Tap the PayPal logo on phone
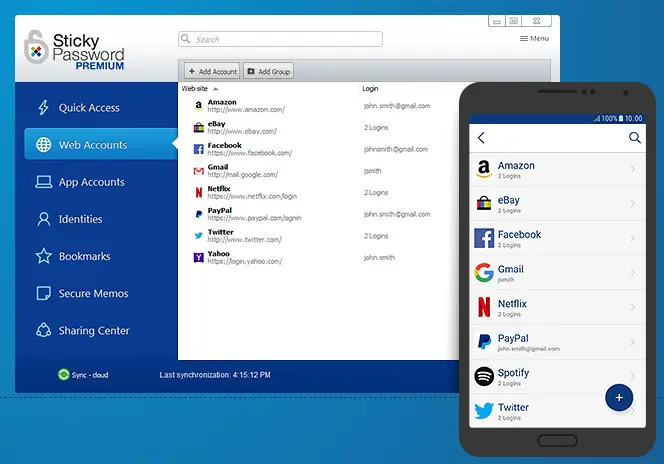This screenshot has height=464, width=664. pos(484,341)
